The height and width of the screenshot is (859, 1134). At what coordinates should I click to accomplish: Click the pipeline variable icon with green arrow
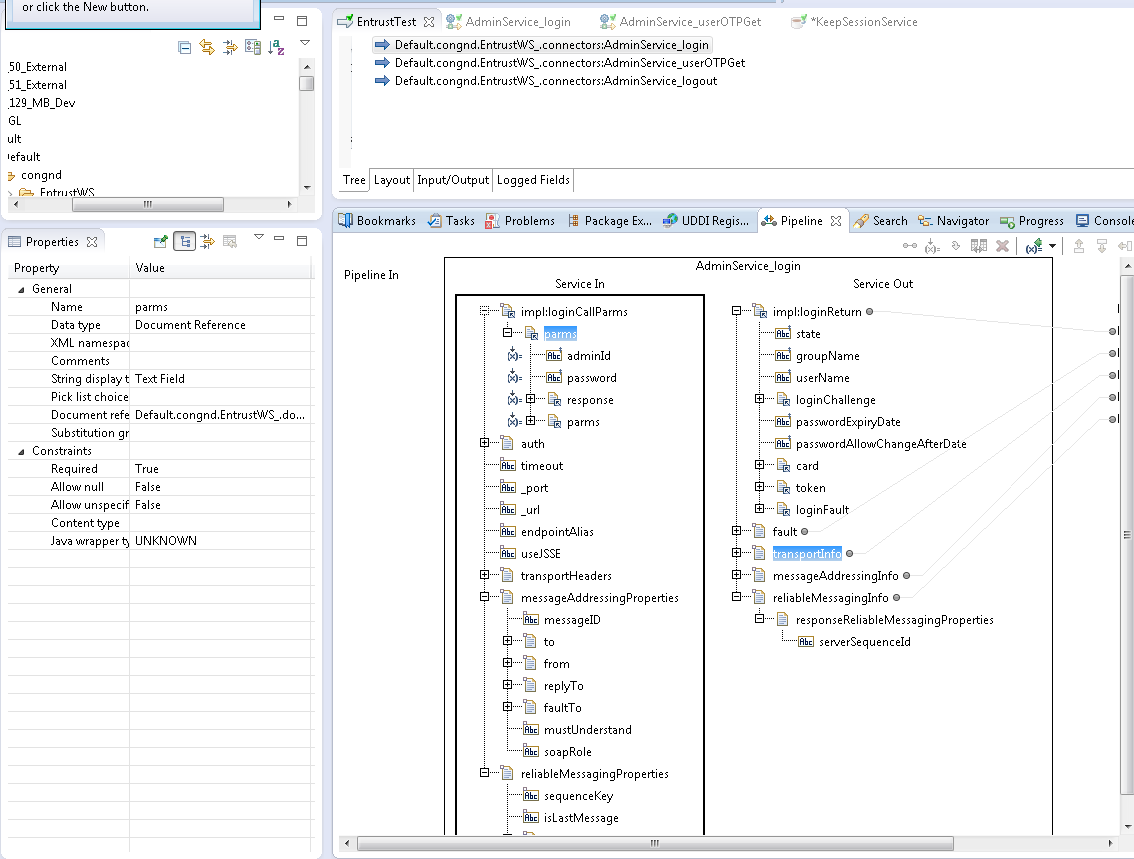(x=1035, y=246)
